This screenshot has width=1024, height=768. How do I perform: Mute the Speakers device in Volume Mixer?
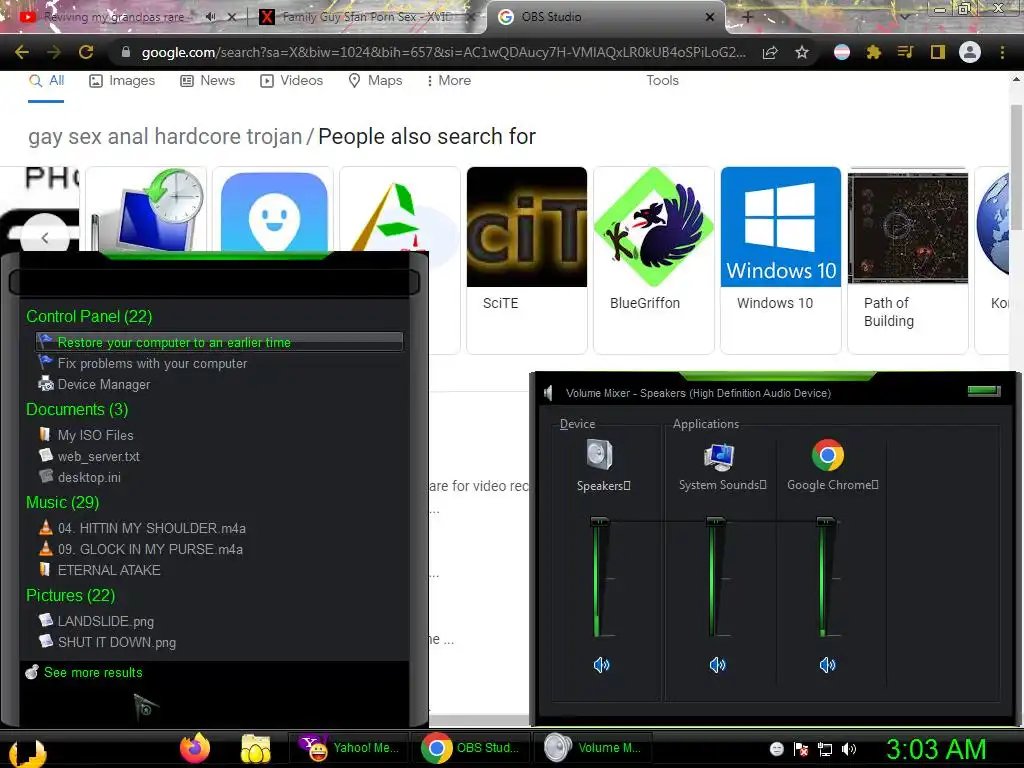pos(601,665)
